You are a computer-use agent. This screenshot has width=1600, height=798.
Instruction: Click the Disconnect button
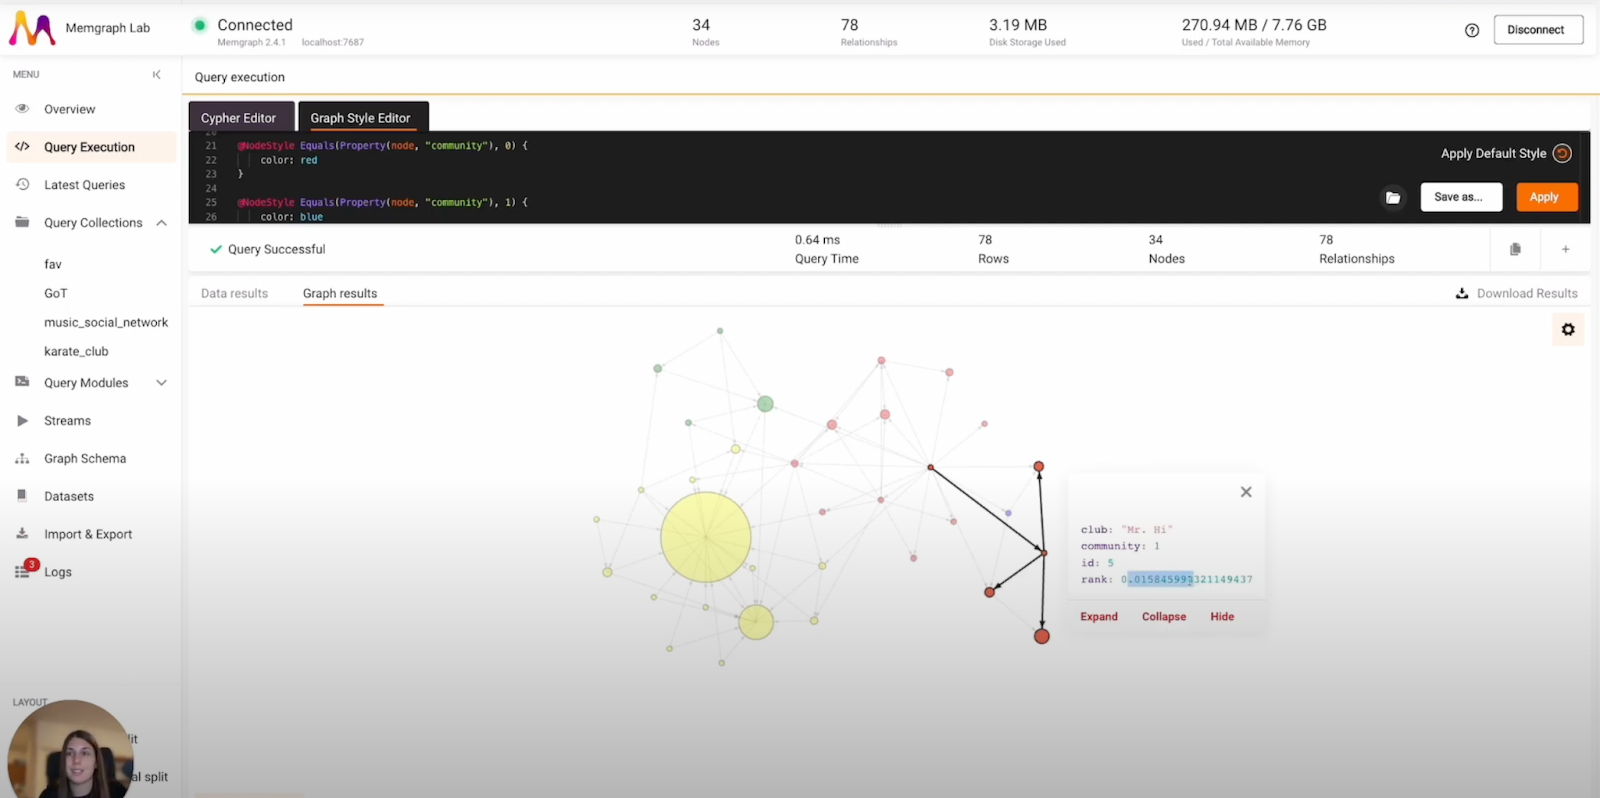pyautogui.click(x=1538, y=30)
